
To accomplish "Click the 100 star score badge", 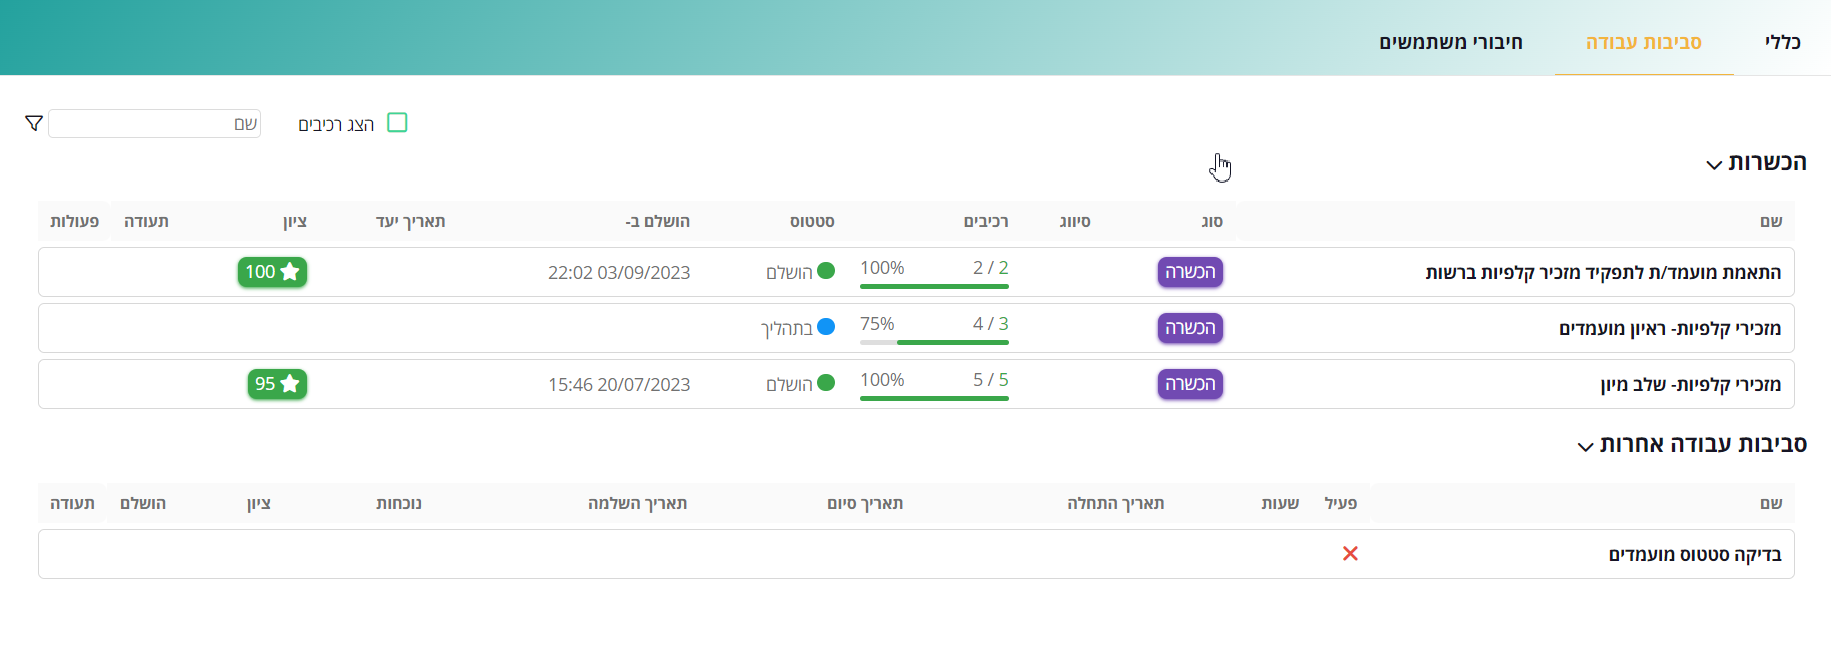I will [272, 272].
